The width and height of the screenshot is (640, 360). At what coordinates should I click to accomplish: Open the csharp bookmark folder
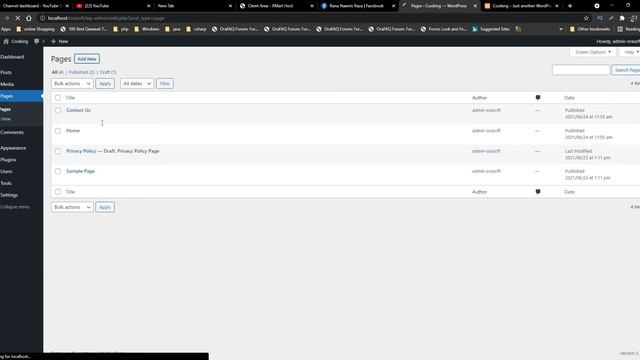tap(196, 29)
